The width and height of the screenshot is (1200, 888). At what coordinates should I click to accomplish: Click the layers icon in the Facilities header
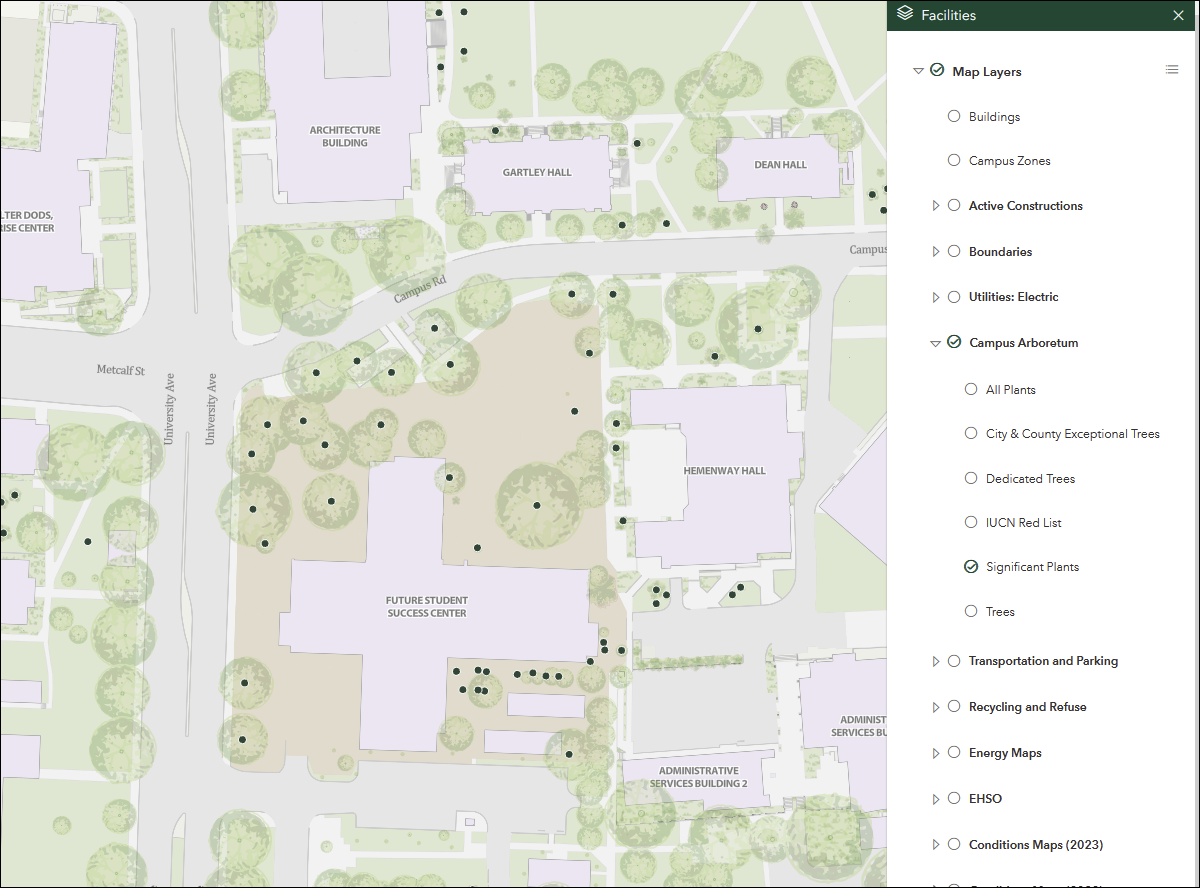tap(905, 15)
